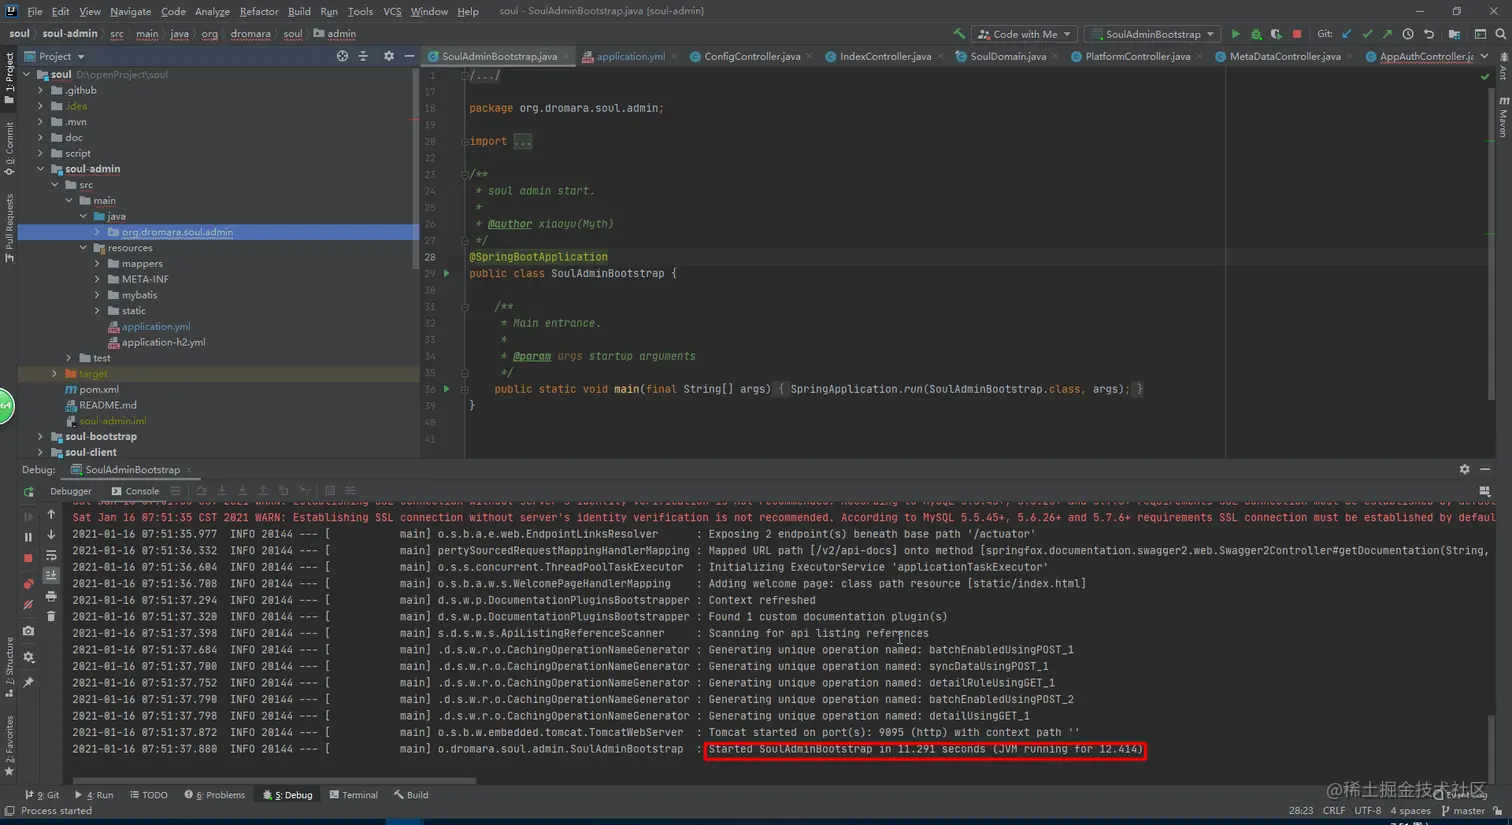The width and height of the screenshot is (1512, 825).
Task: Open the Analyze menu
Action: [212, 11]
